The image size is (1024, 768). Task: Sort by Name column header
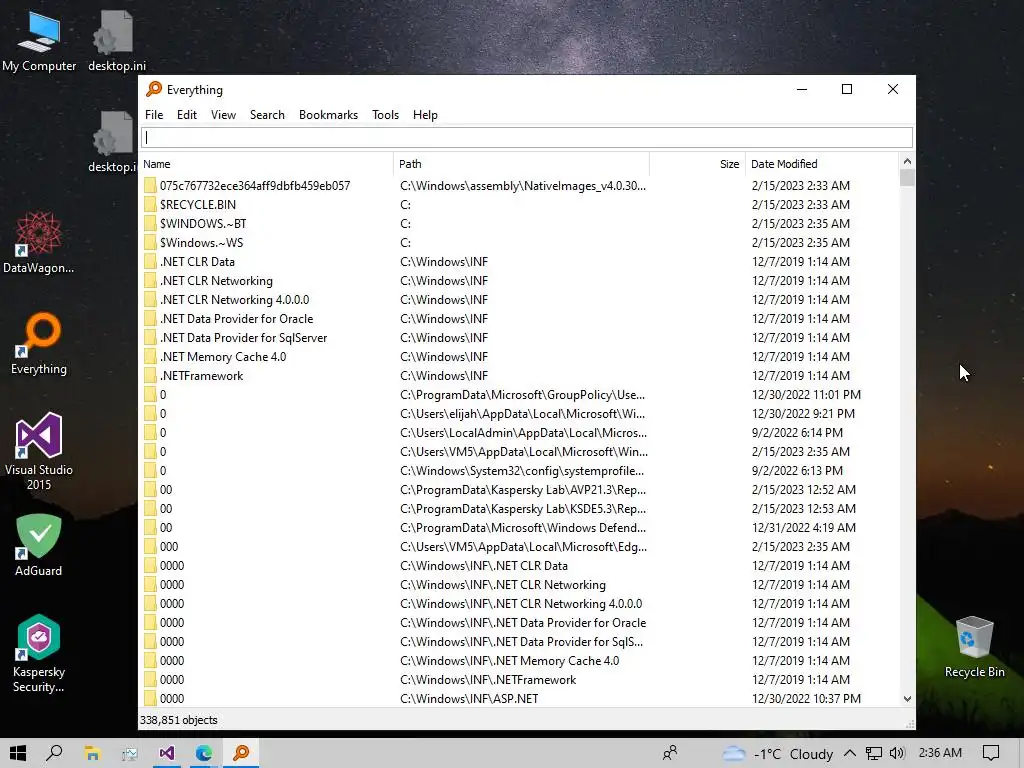point(266,164)
